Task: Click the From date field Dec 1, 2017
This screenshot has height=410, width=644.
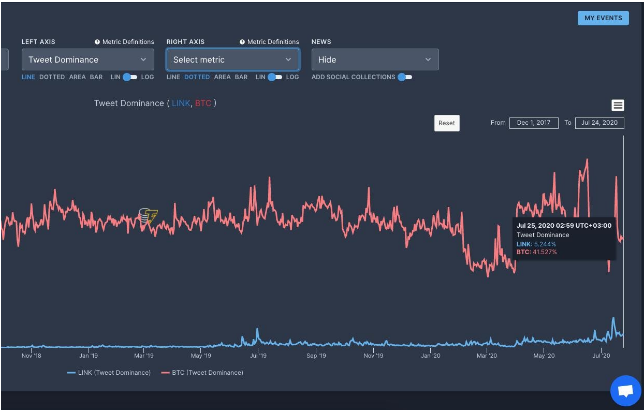Action: [534, 123]
